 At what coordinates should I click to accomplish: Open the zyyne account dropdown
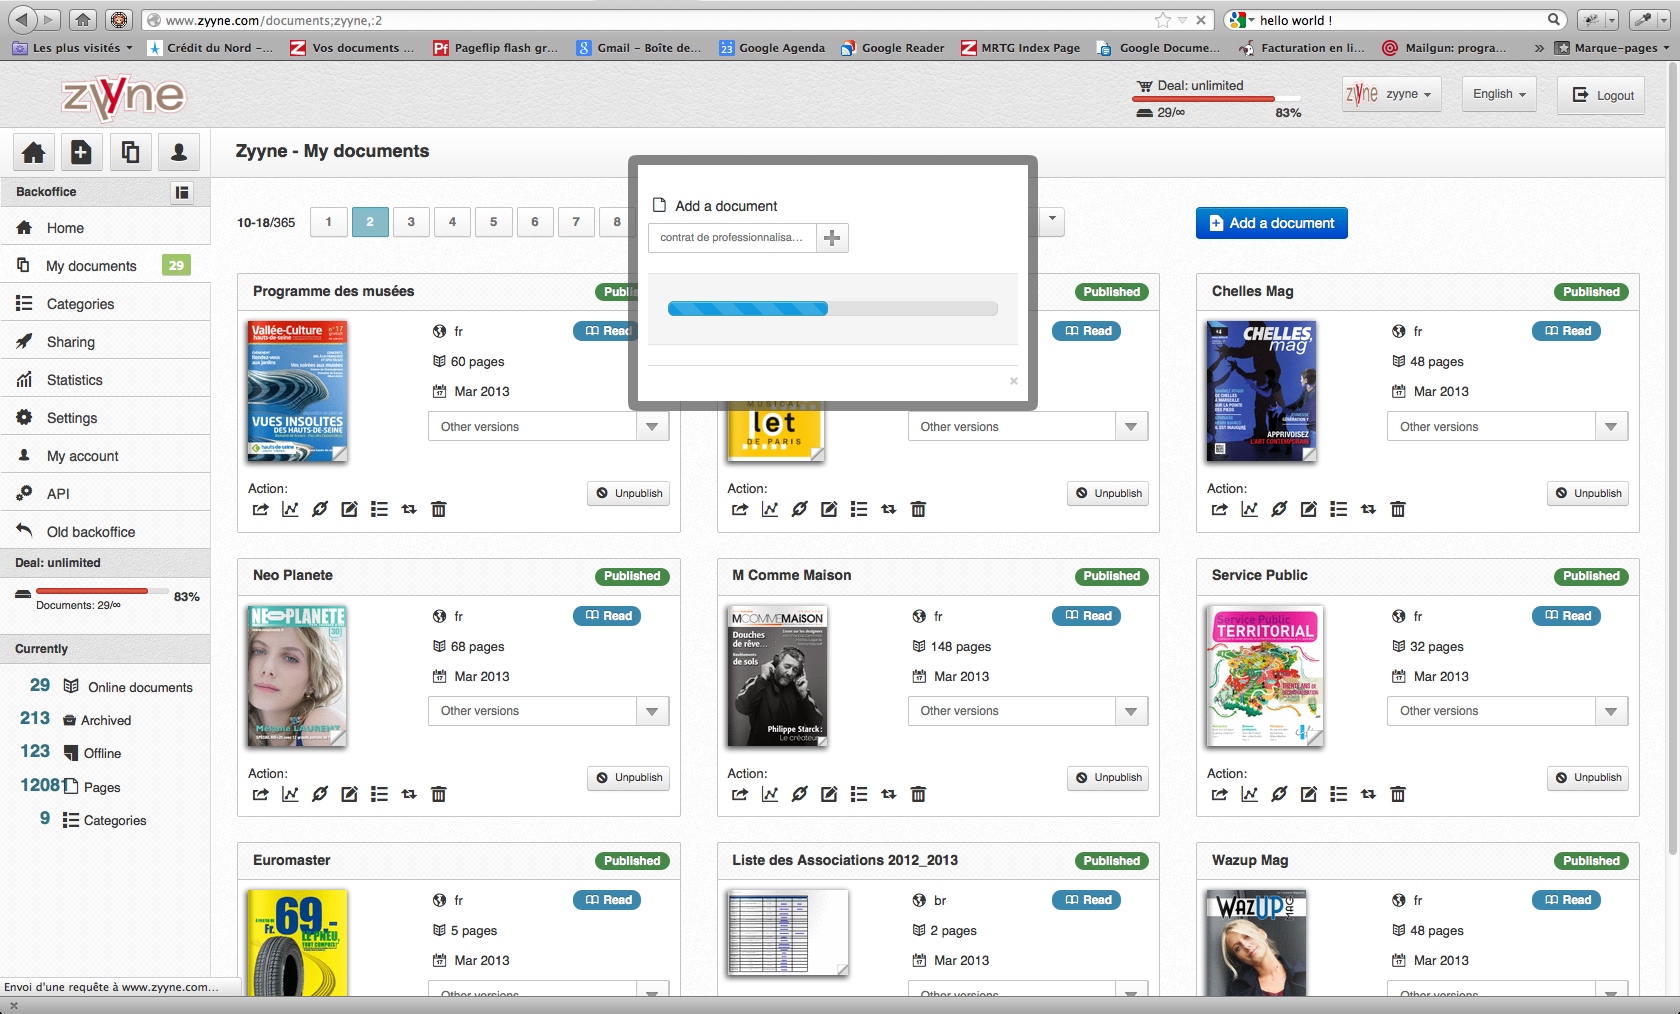pos(1391,94)
